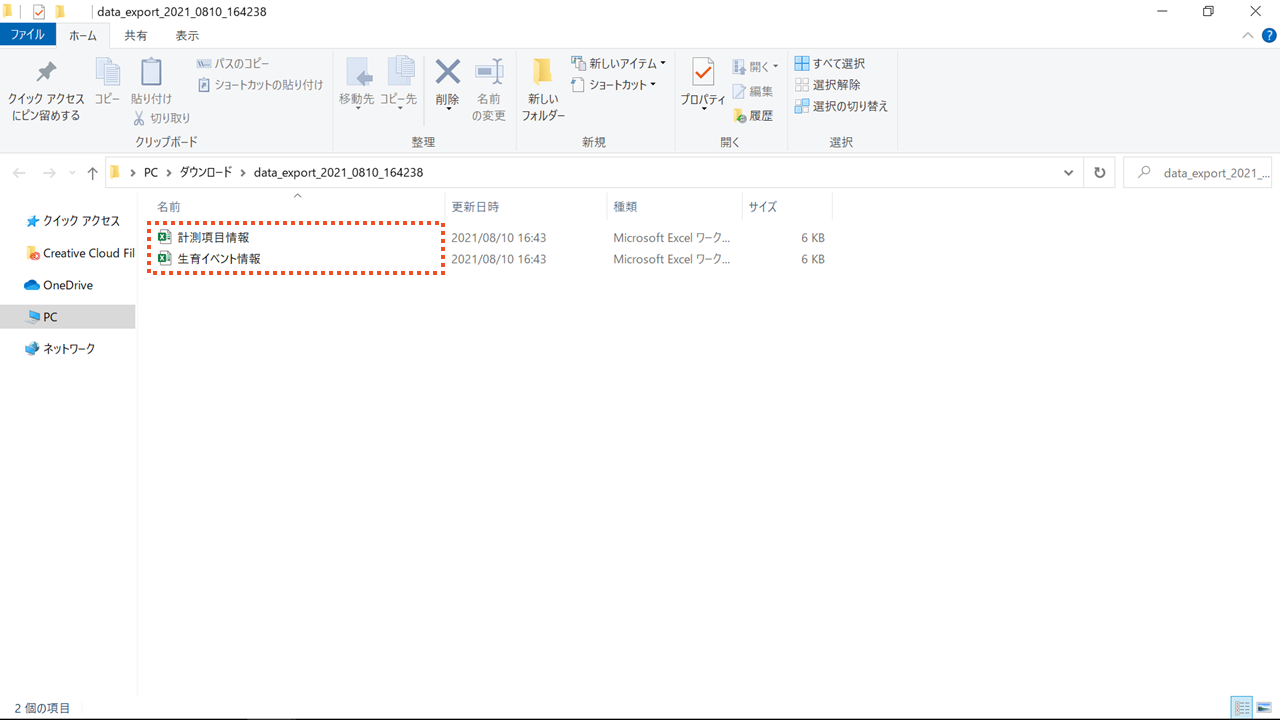Viewport: 1280px width, 720px height.
Task: Select PC in navigation pane
Action: (x=67, y=317)
